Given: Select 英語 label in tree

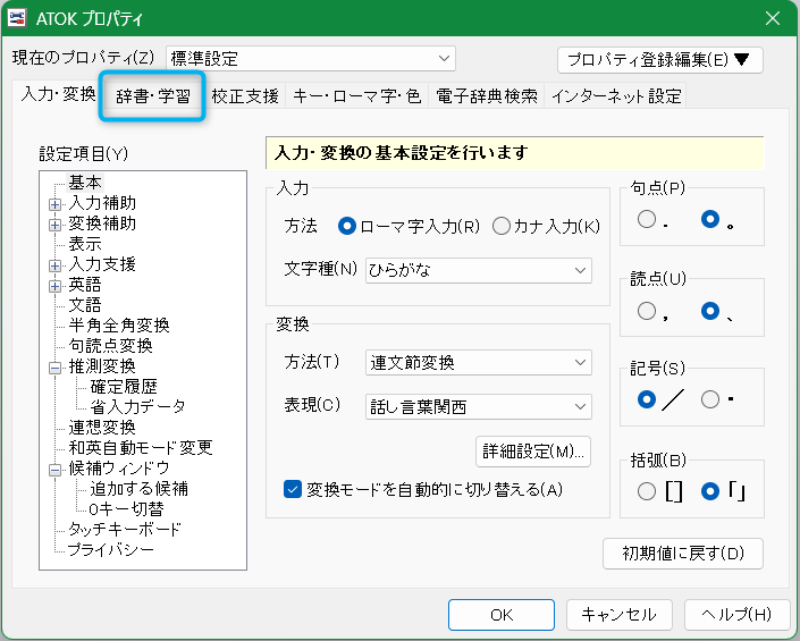Looking at the screenshot, I should point(85,285).
